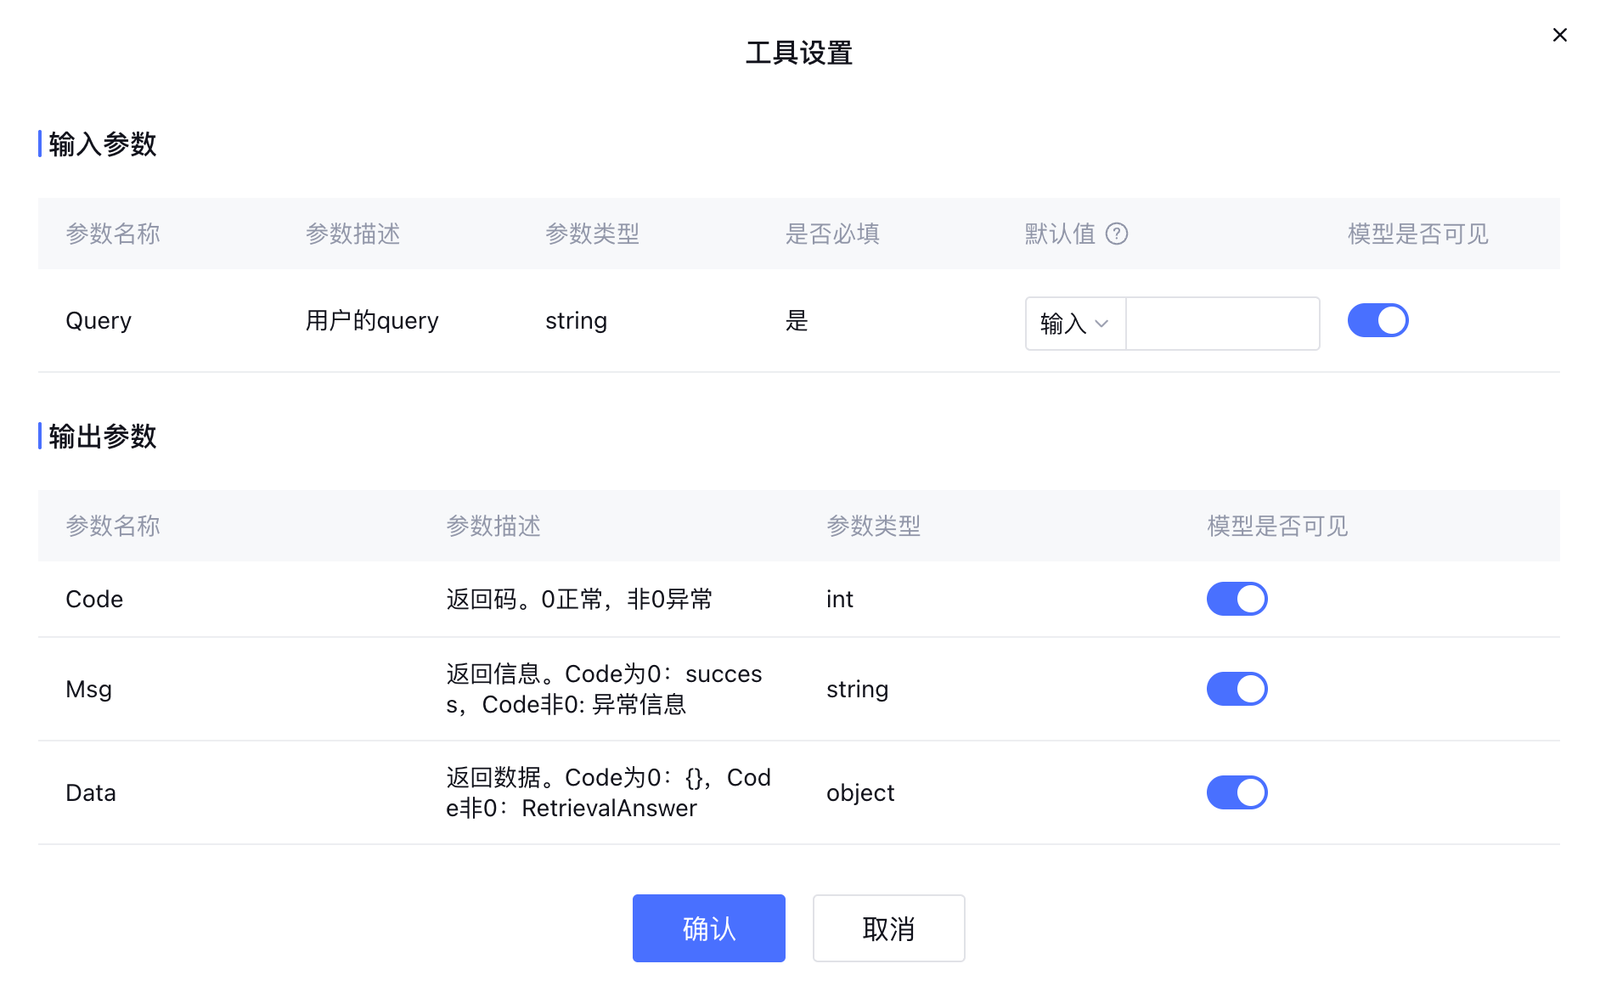
Task: Click the Query default value text field
Action: coord(1222,323)
